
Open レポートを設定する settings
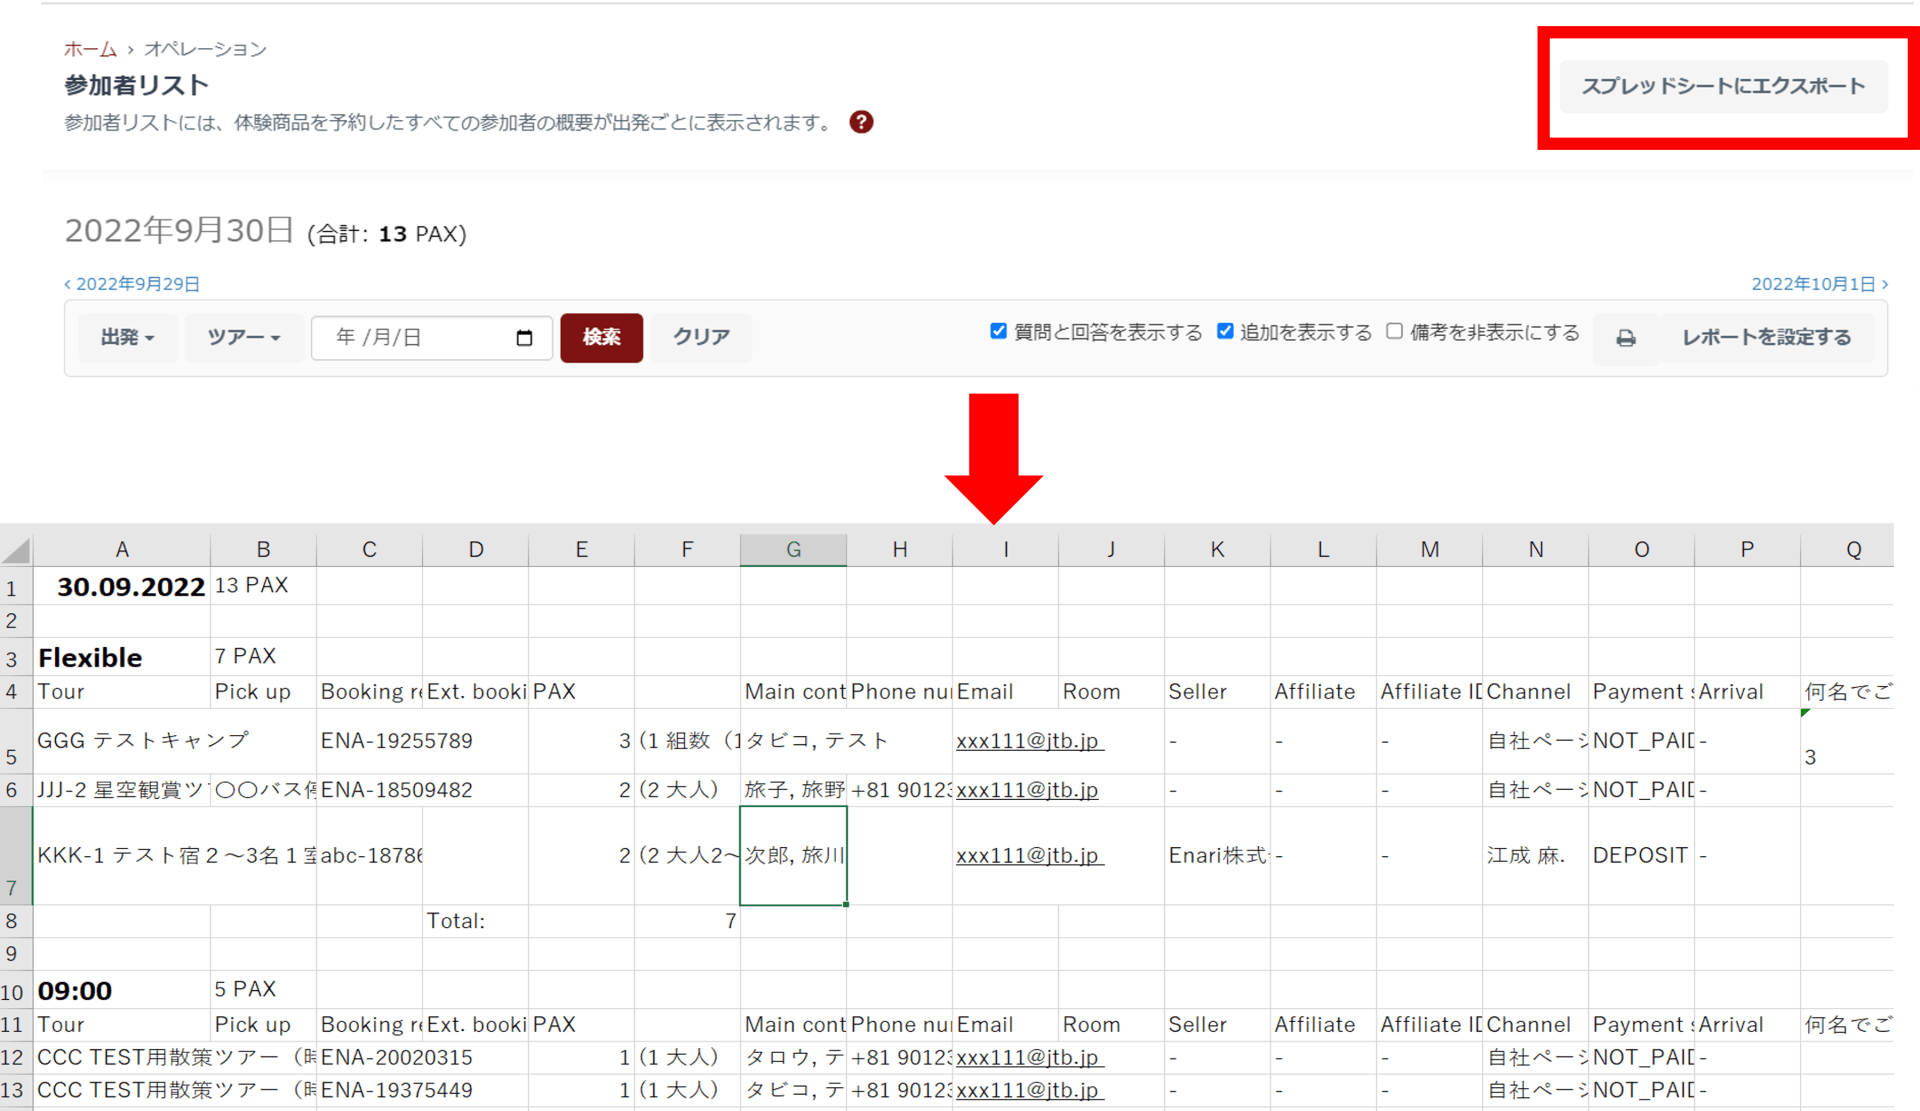point(1766,338)
